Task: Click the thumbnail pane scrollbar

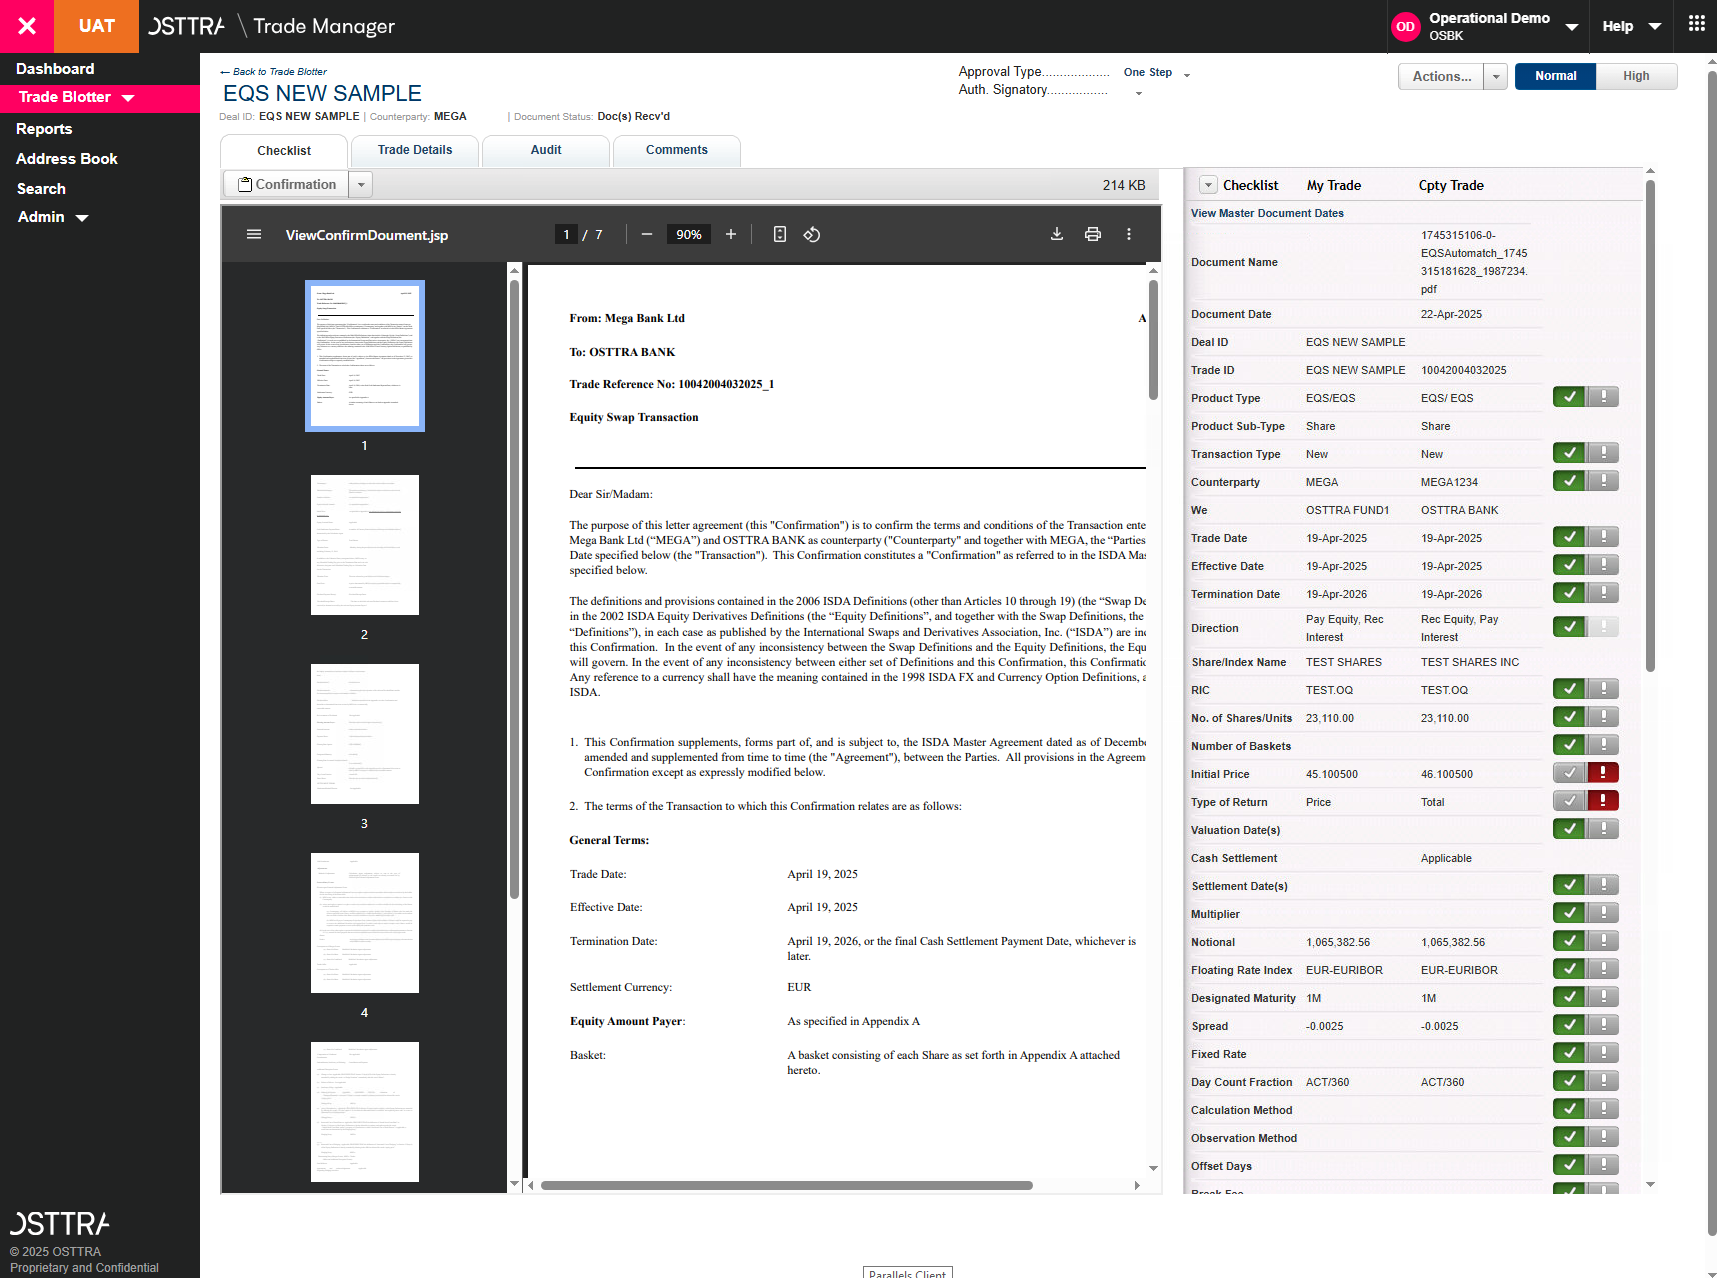Action: coord(515,588)
